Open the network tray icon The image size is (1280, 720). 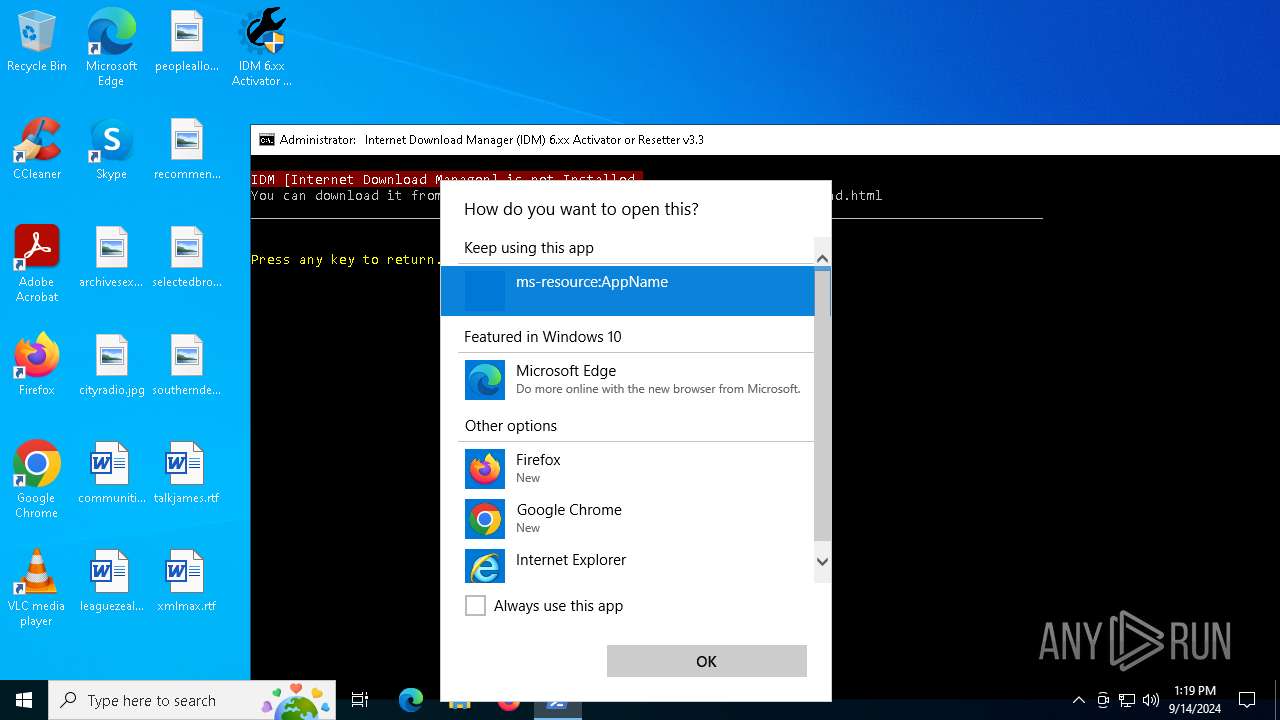coord(1127,700)
